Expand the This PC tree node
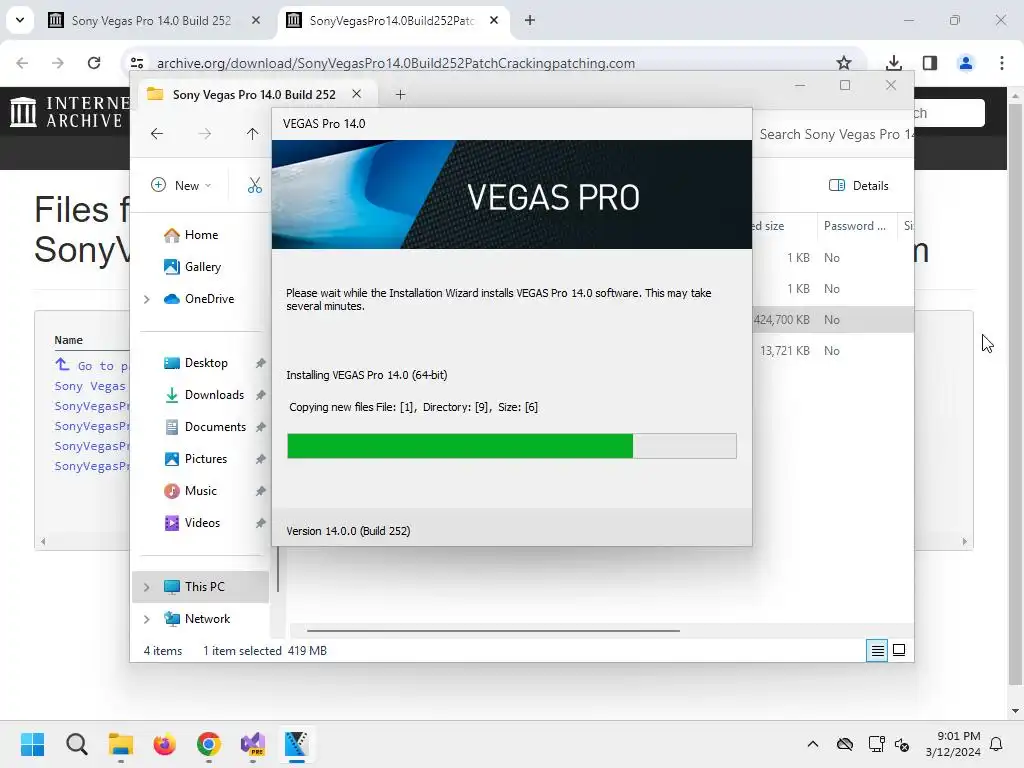The height and width of the screenshot is (768, 1024). pos(146,587)
